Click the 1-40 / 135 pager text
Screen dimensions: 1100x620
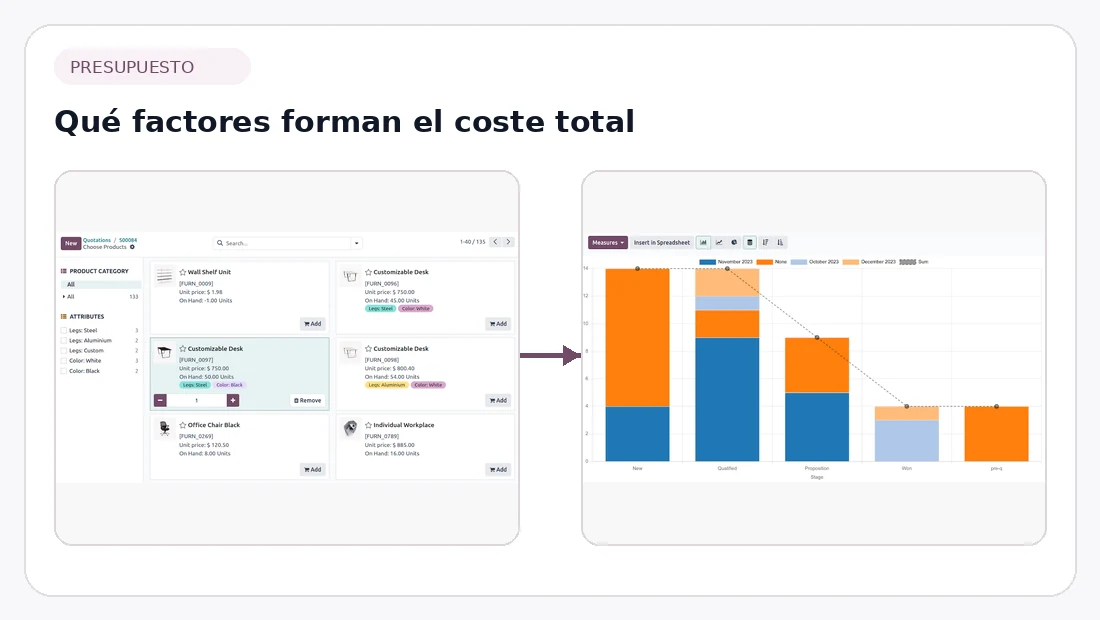click(x=472, y=242)
